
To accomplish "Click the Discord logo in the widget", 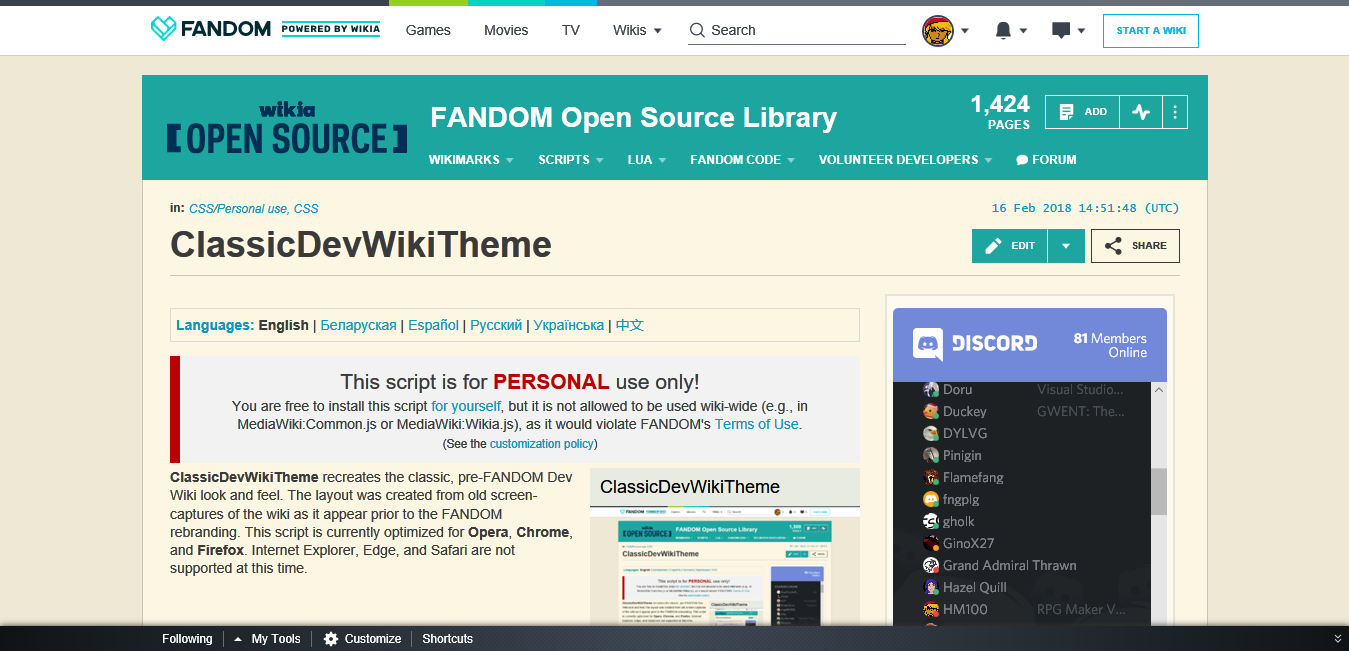I will tap(930, 344).
